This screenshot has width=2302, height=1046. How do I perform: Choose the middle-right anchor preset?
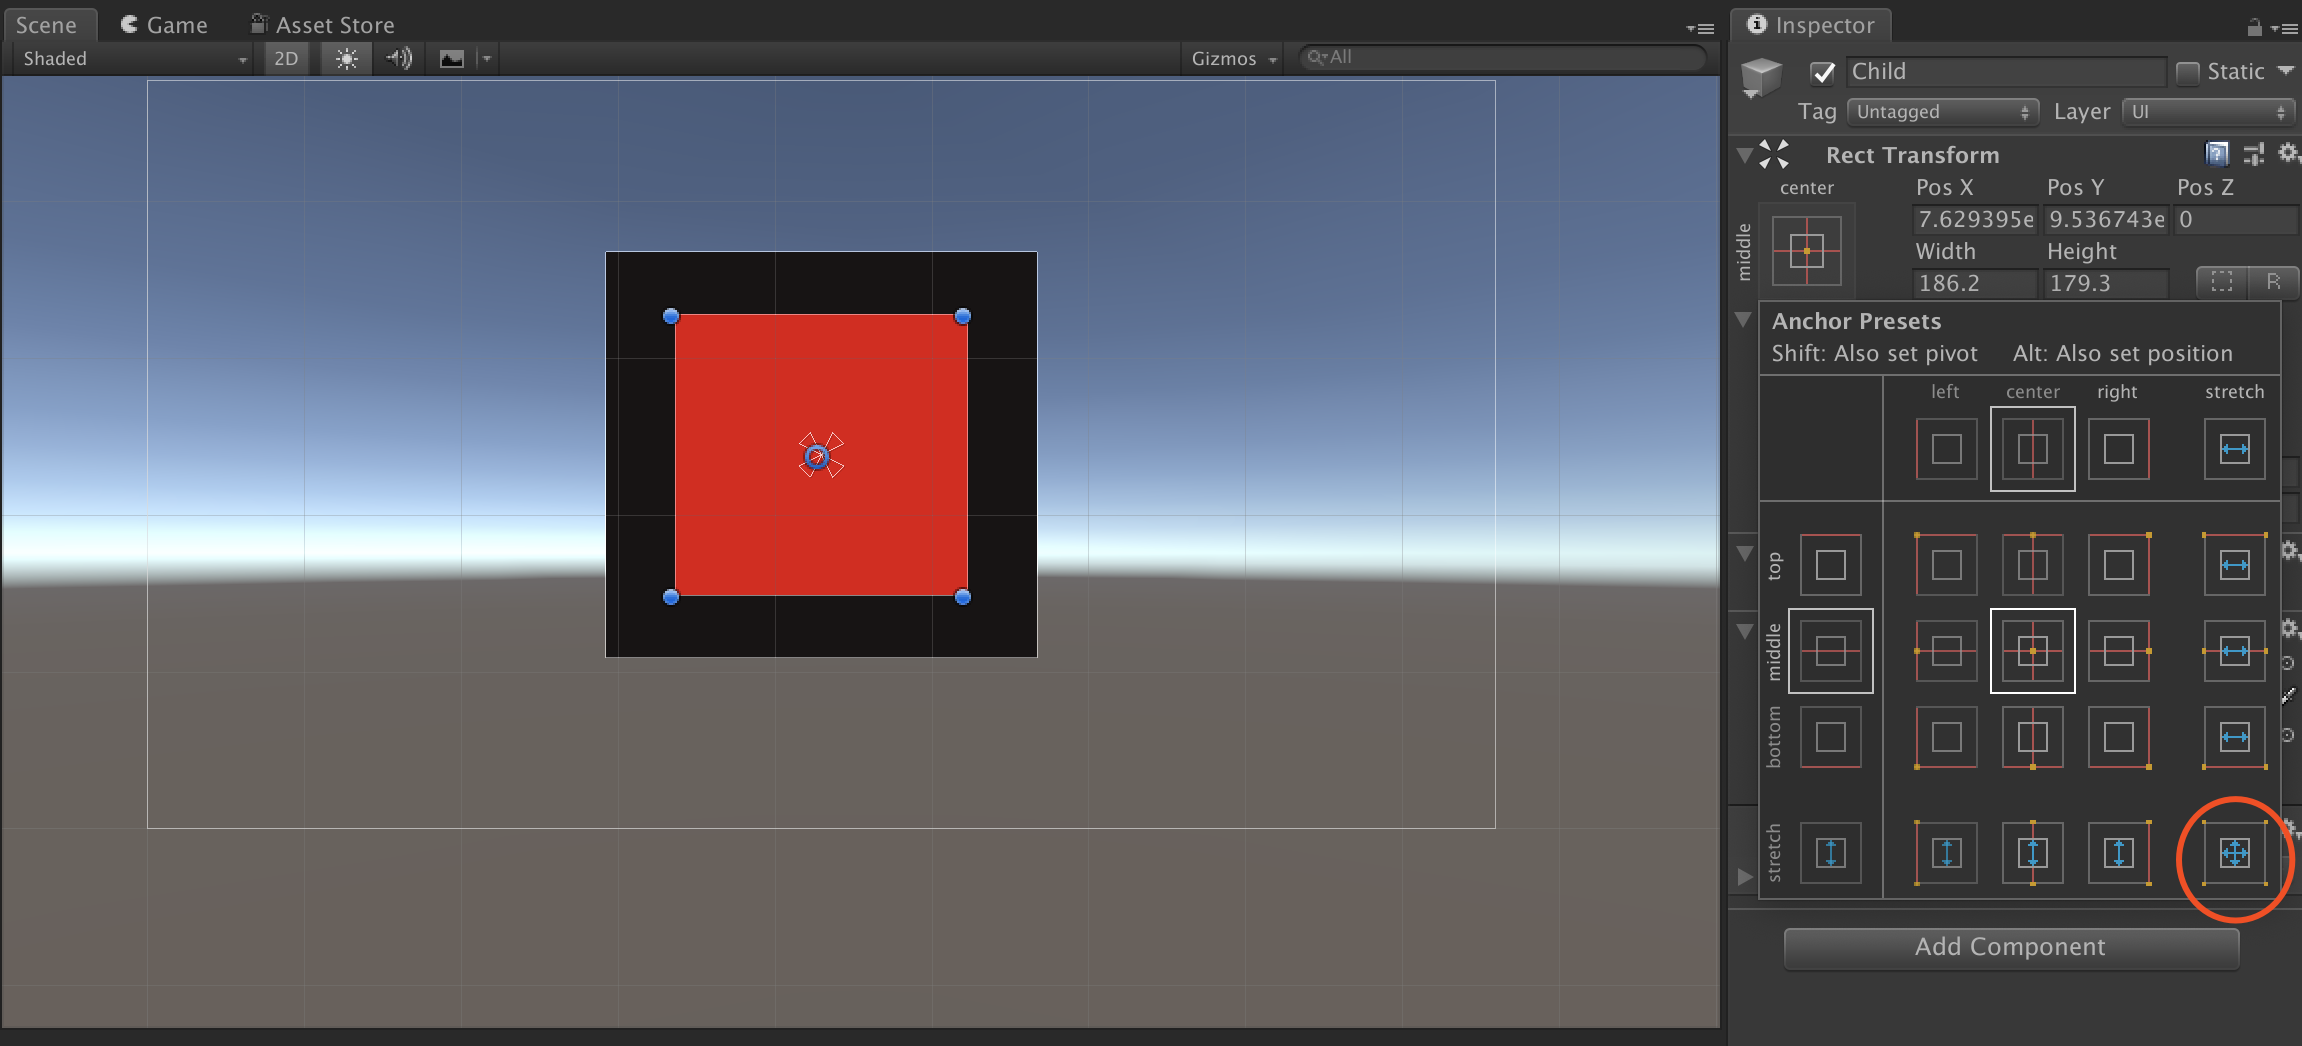[x=2118, y=651]
